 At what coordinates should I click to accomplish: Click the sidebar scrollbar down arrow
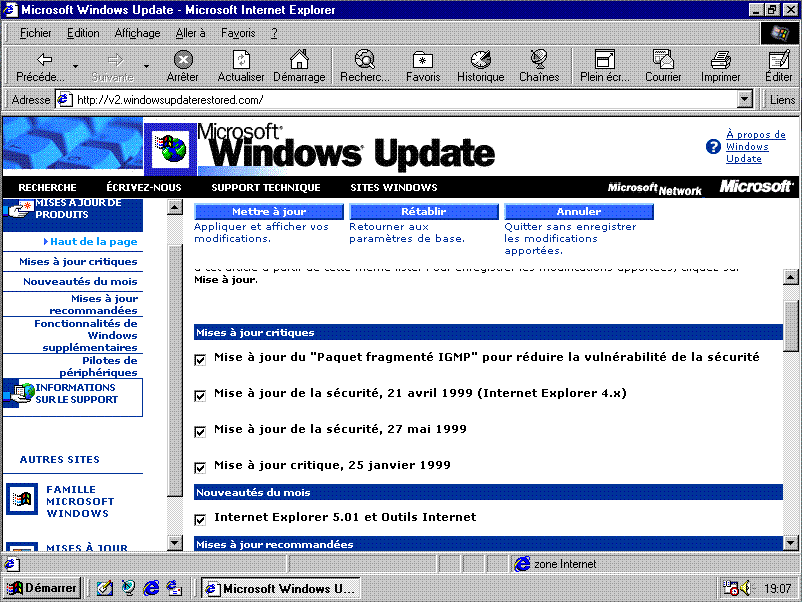(x=175, y=542)
